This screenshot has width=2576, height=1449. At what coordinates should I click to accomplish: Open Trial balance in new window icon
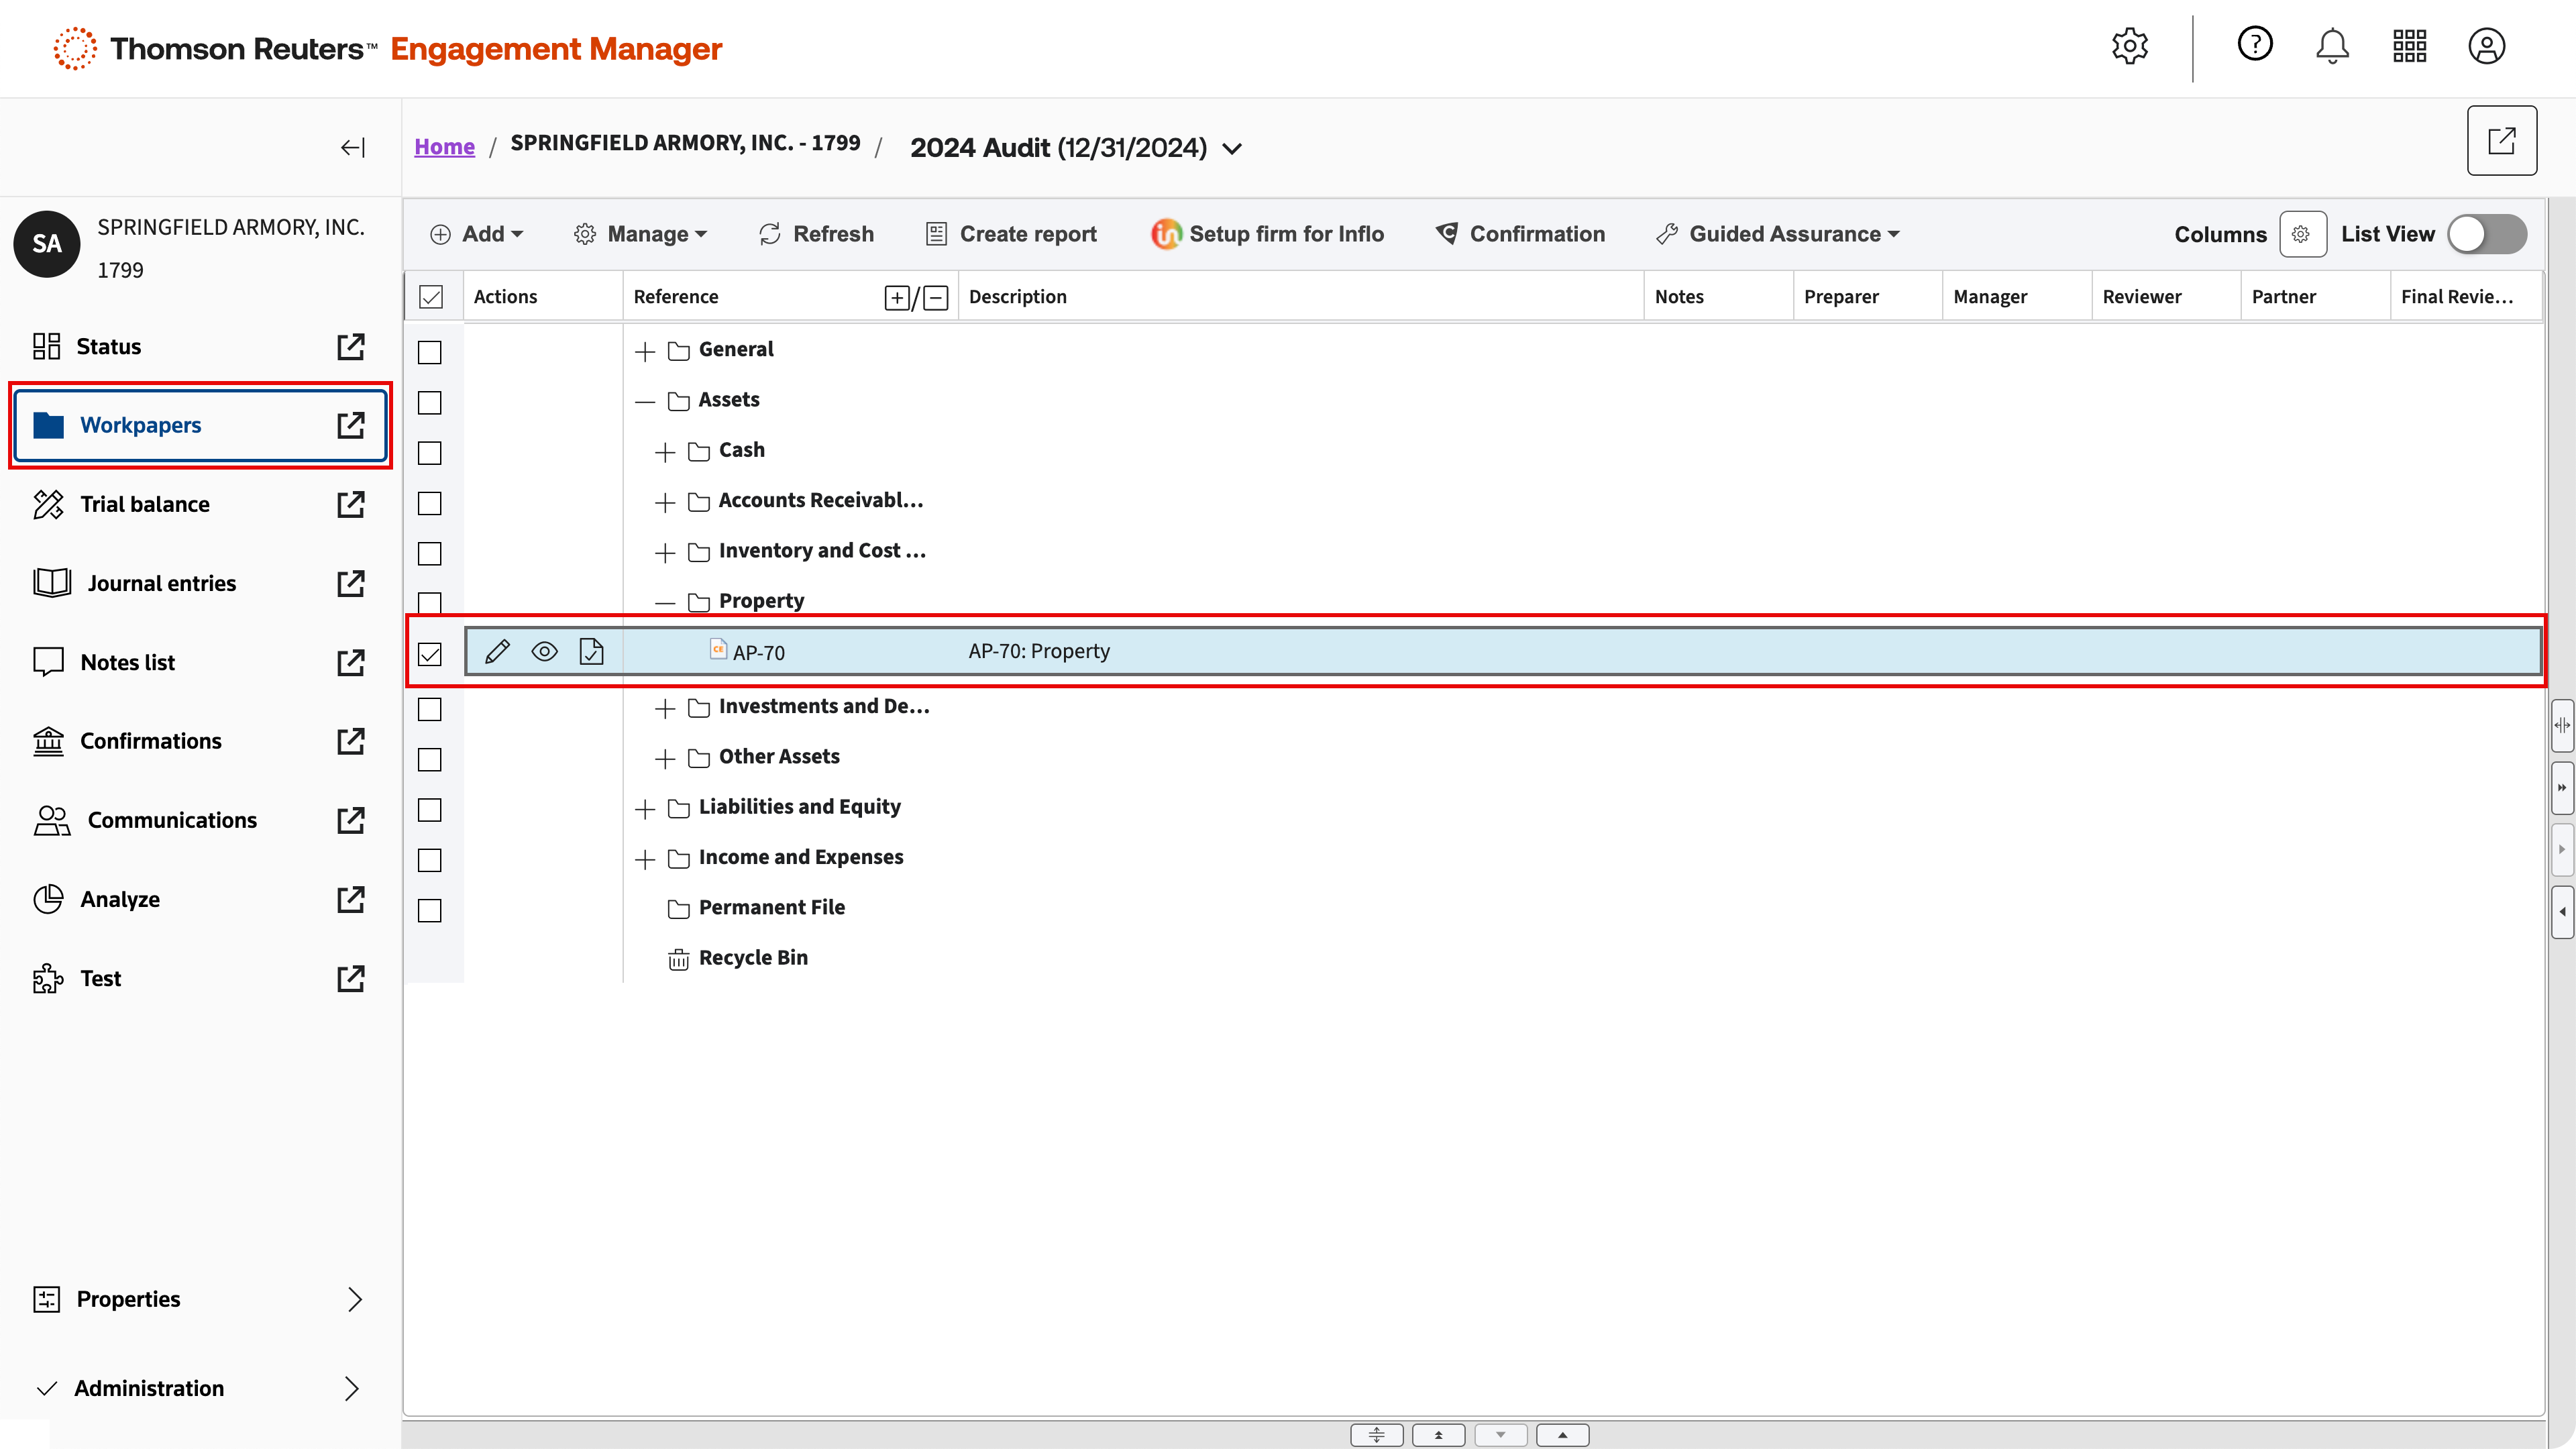click(x=351, y=504)
